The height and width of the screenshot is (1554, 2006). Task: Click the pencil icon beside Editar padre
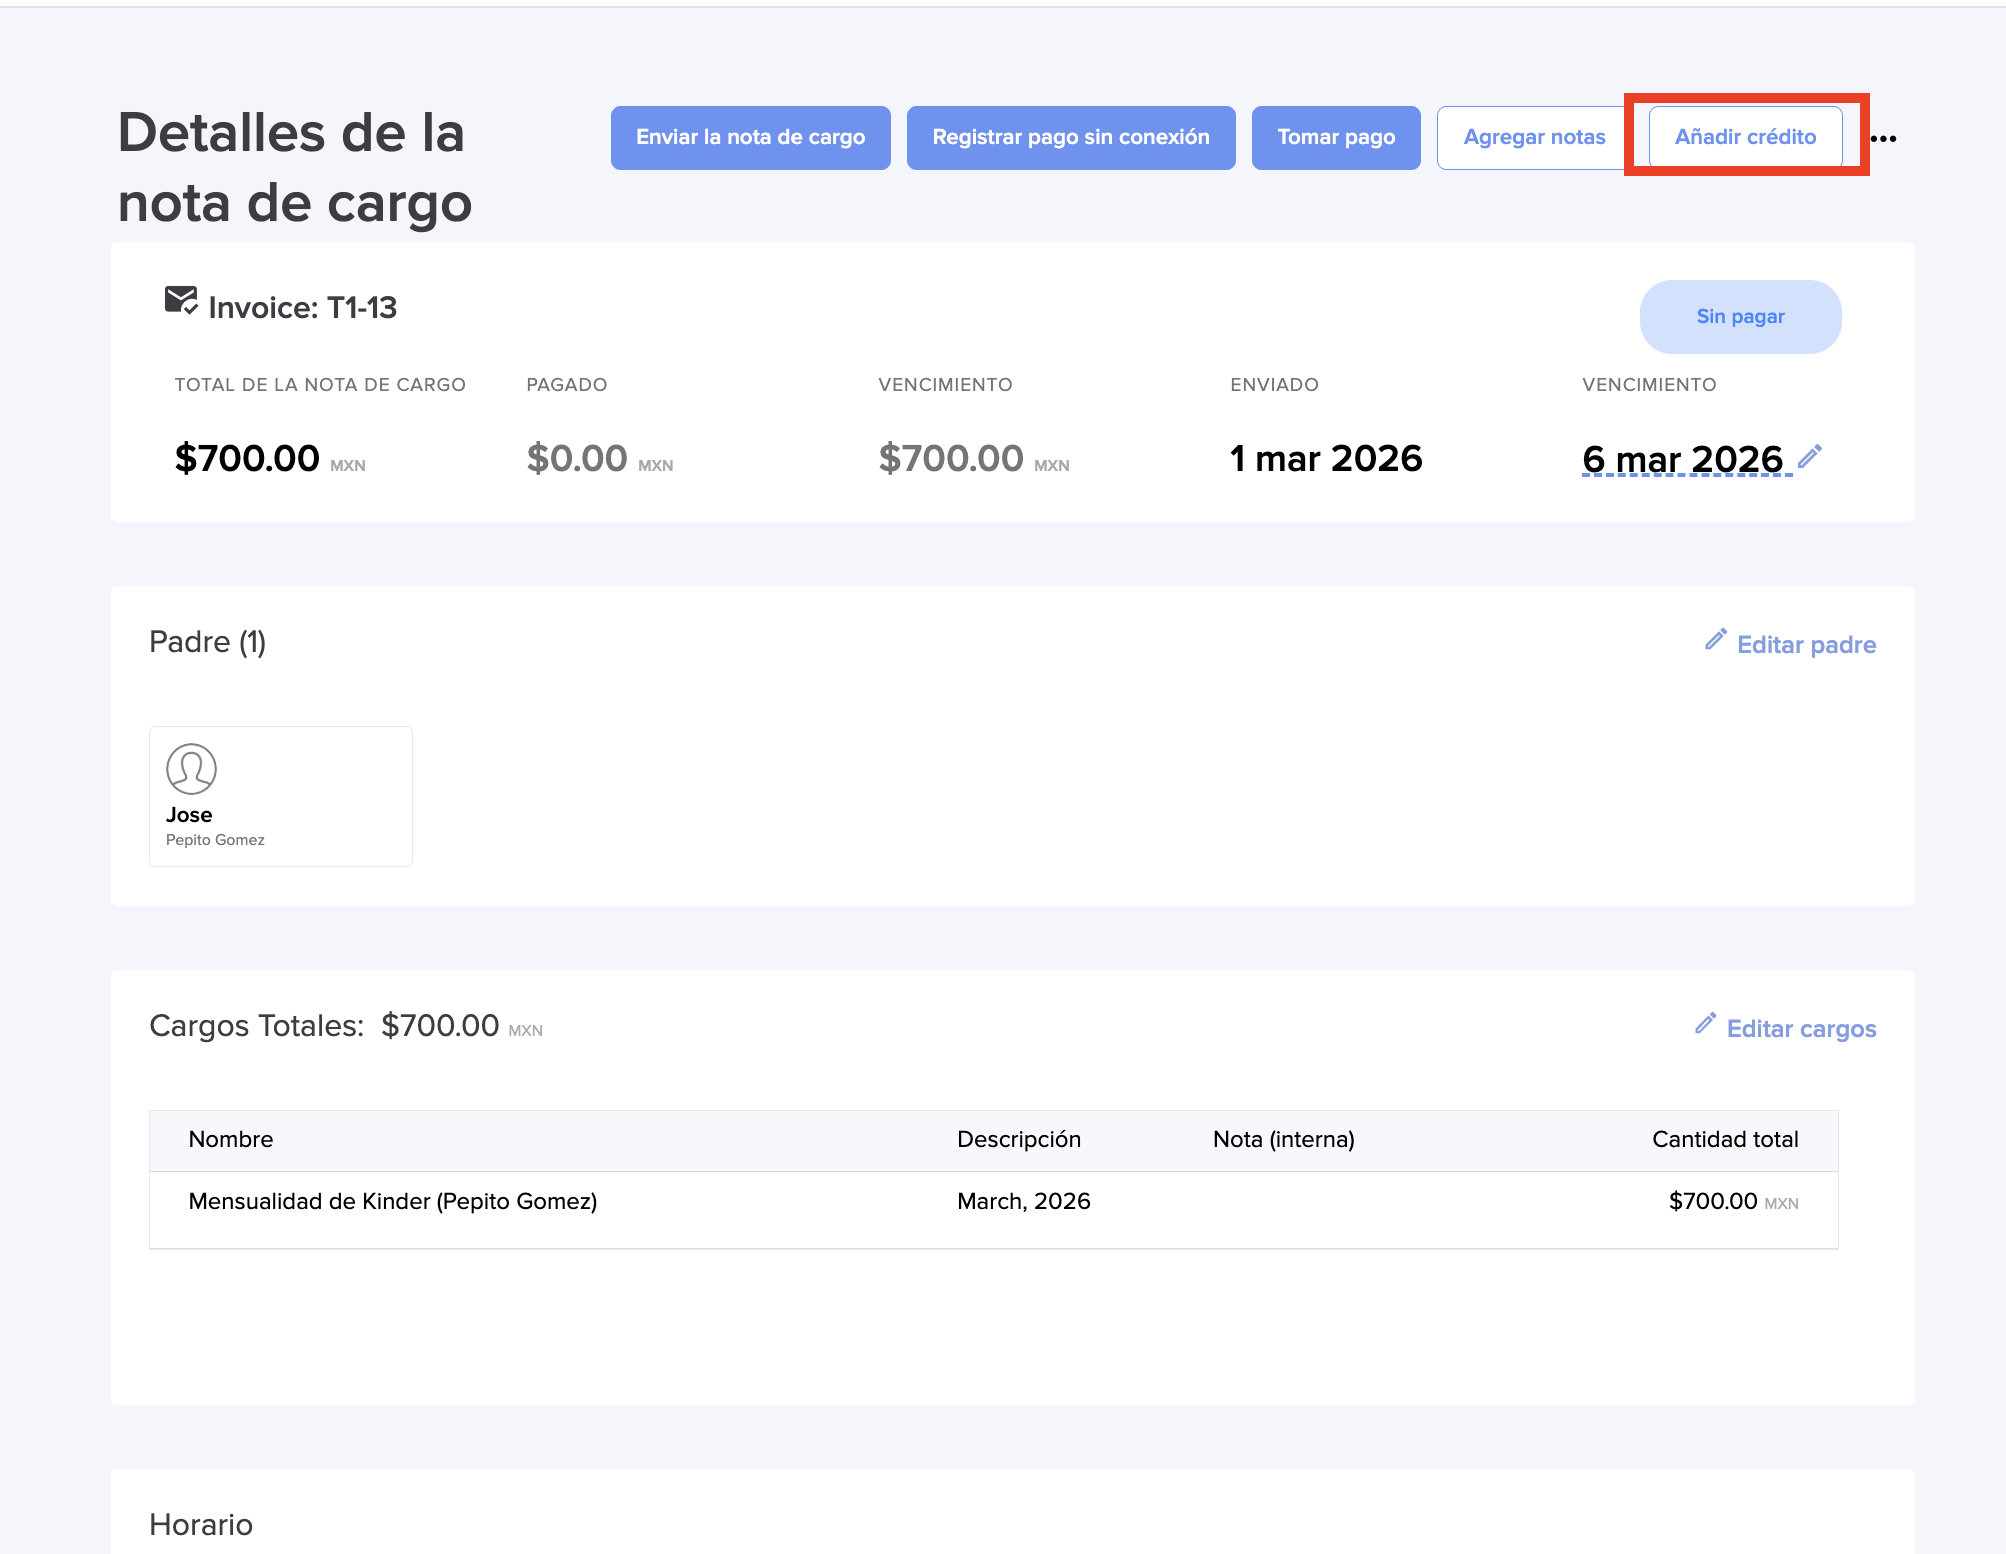[1715, 640]
